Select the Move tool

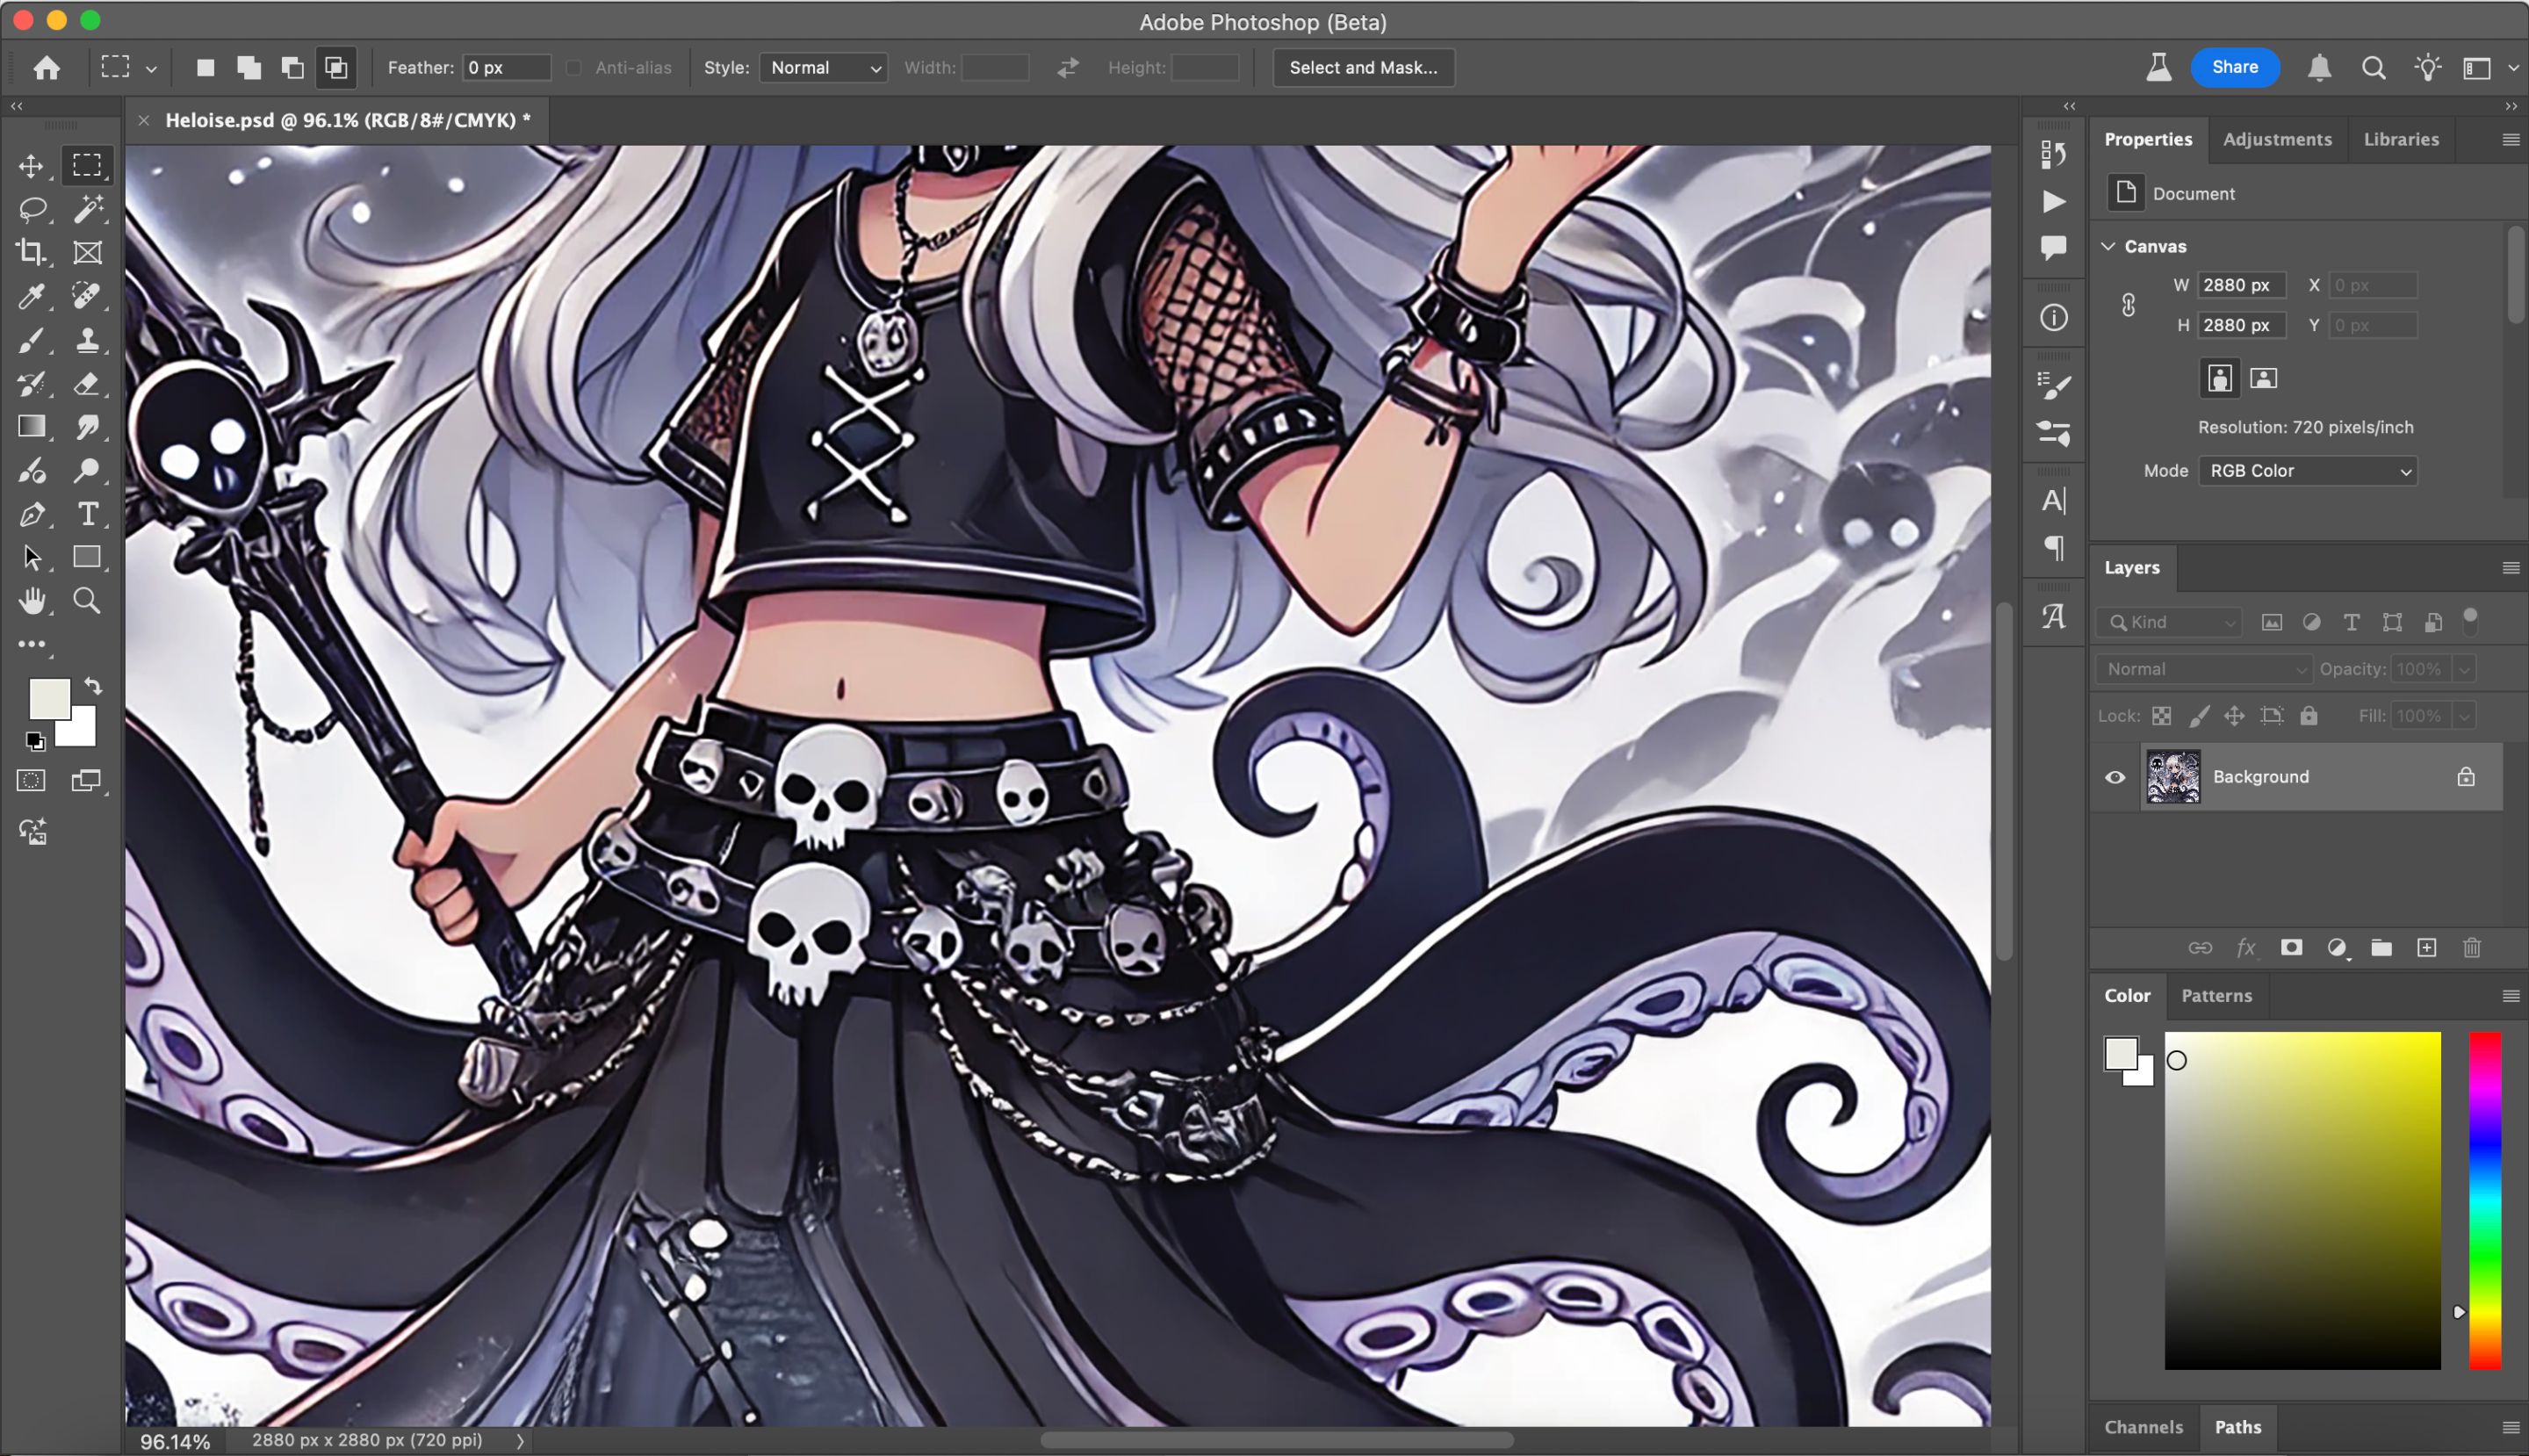(31, 166)
